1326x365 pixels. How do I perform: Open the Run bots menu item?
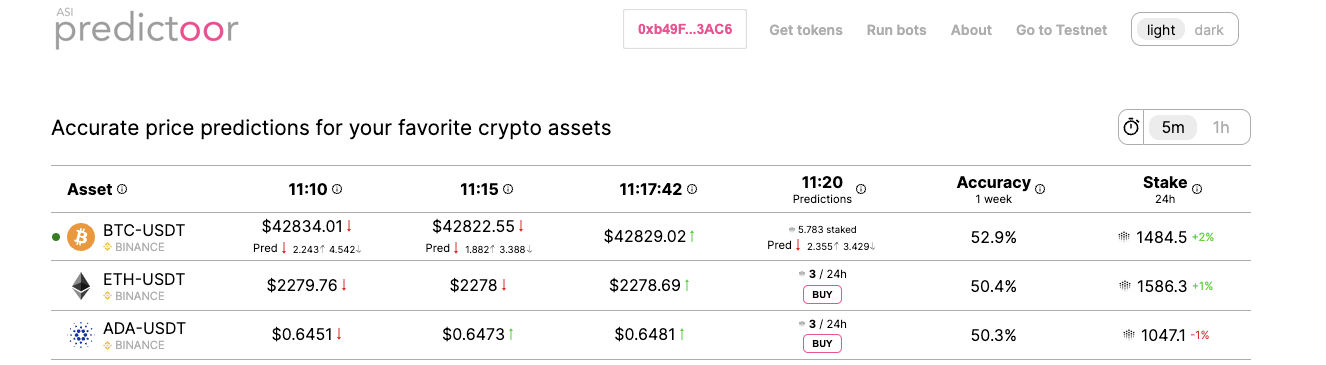tap(896, 30)
